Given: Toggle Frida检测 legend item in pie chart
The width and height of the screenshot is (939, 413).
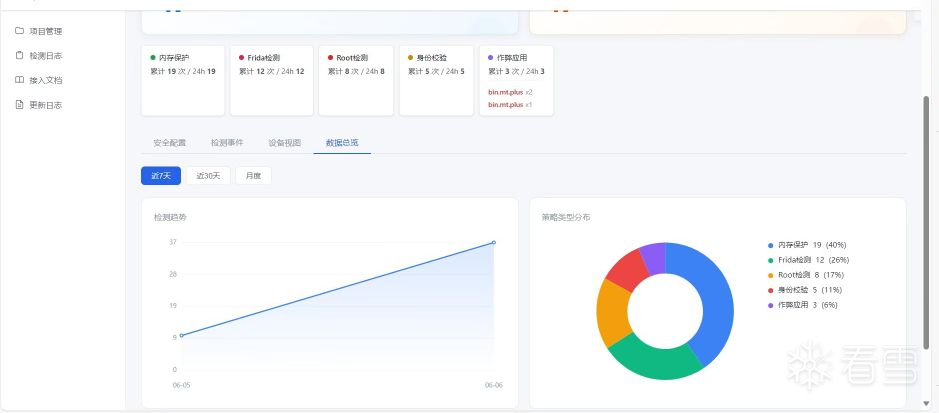Looking at the screenshot, I should 808,260.
